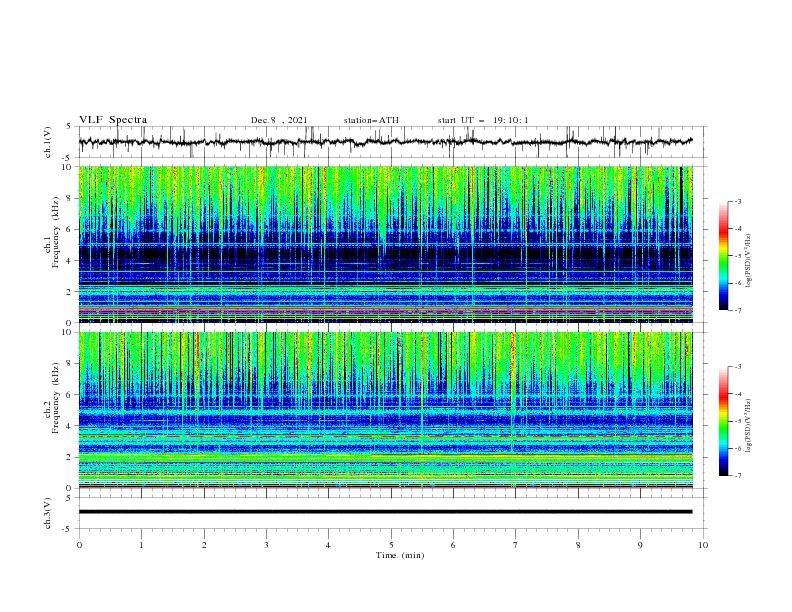Click the upper PSD colorbar beside ch.1

pyautogui.click(x=724, y=256)
